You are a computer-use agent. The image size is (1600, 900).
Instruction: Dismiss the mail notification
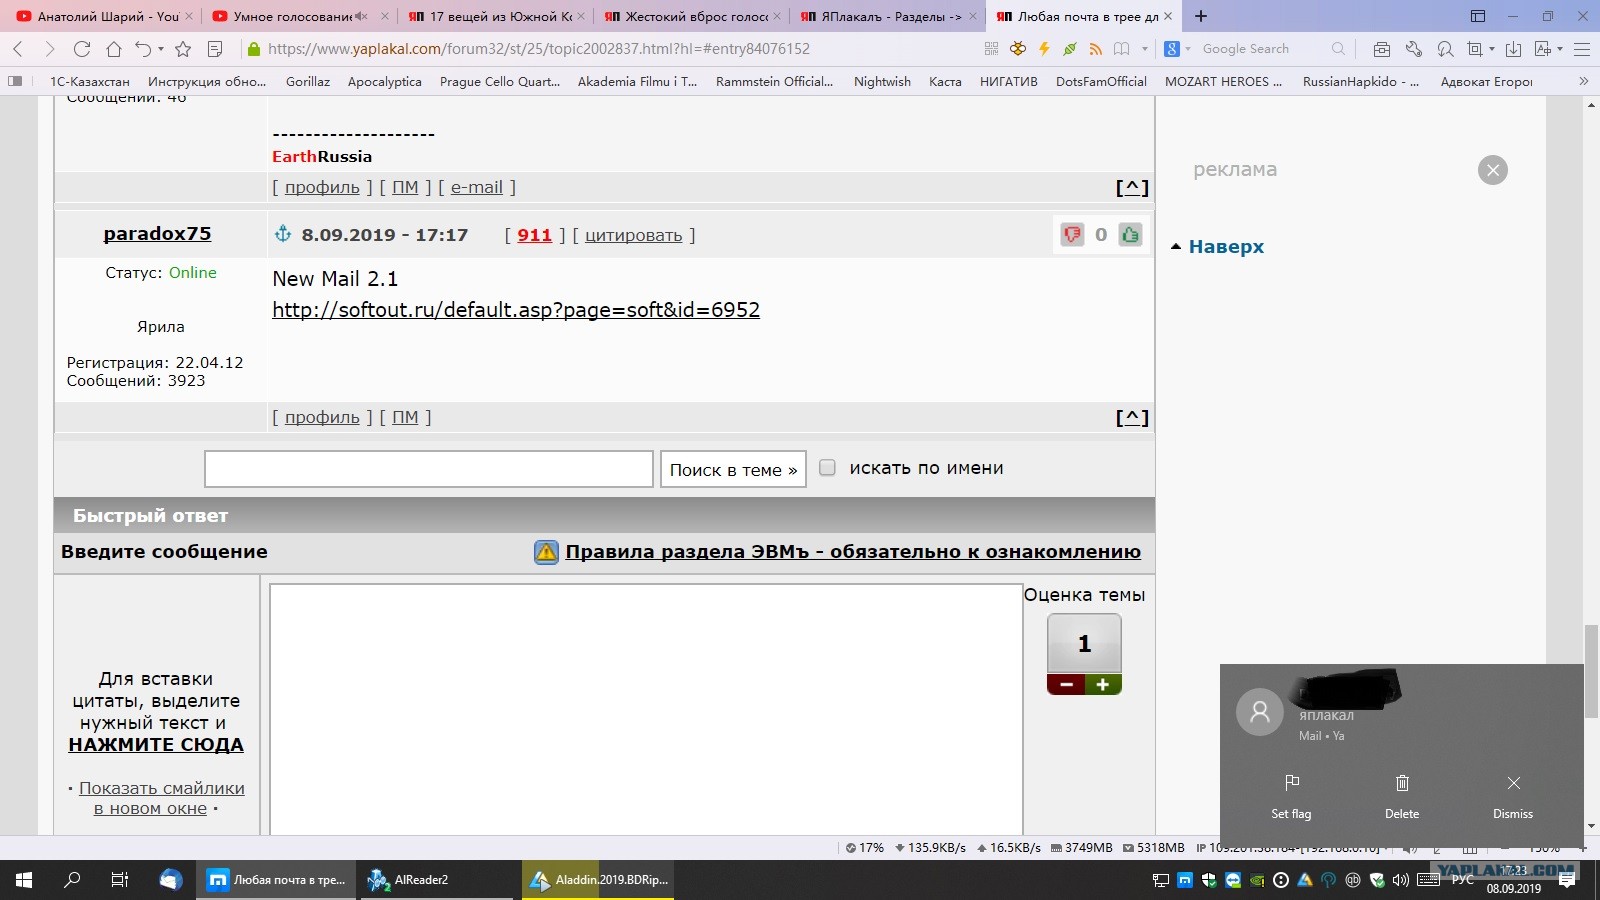pos(1513,783)
